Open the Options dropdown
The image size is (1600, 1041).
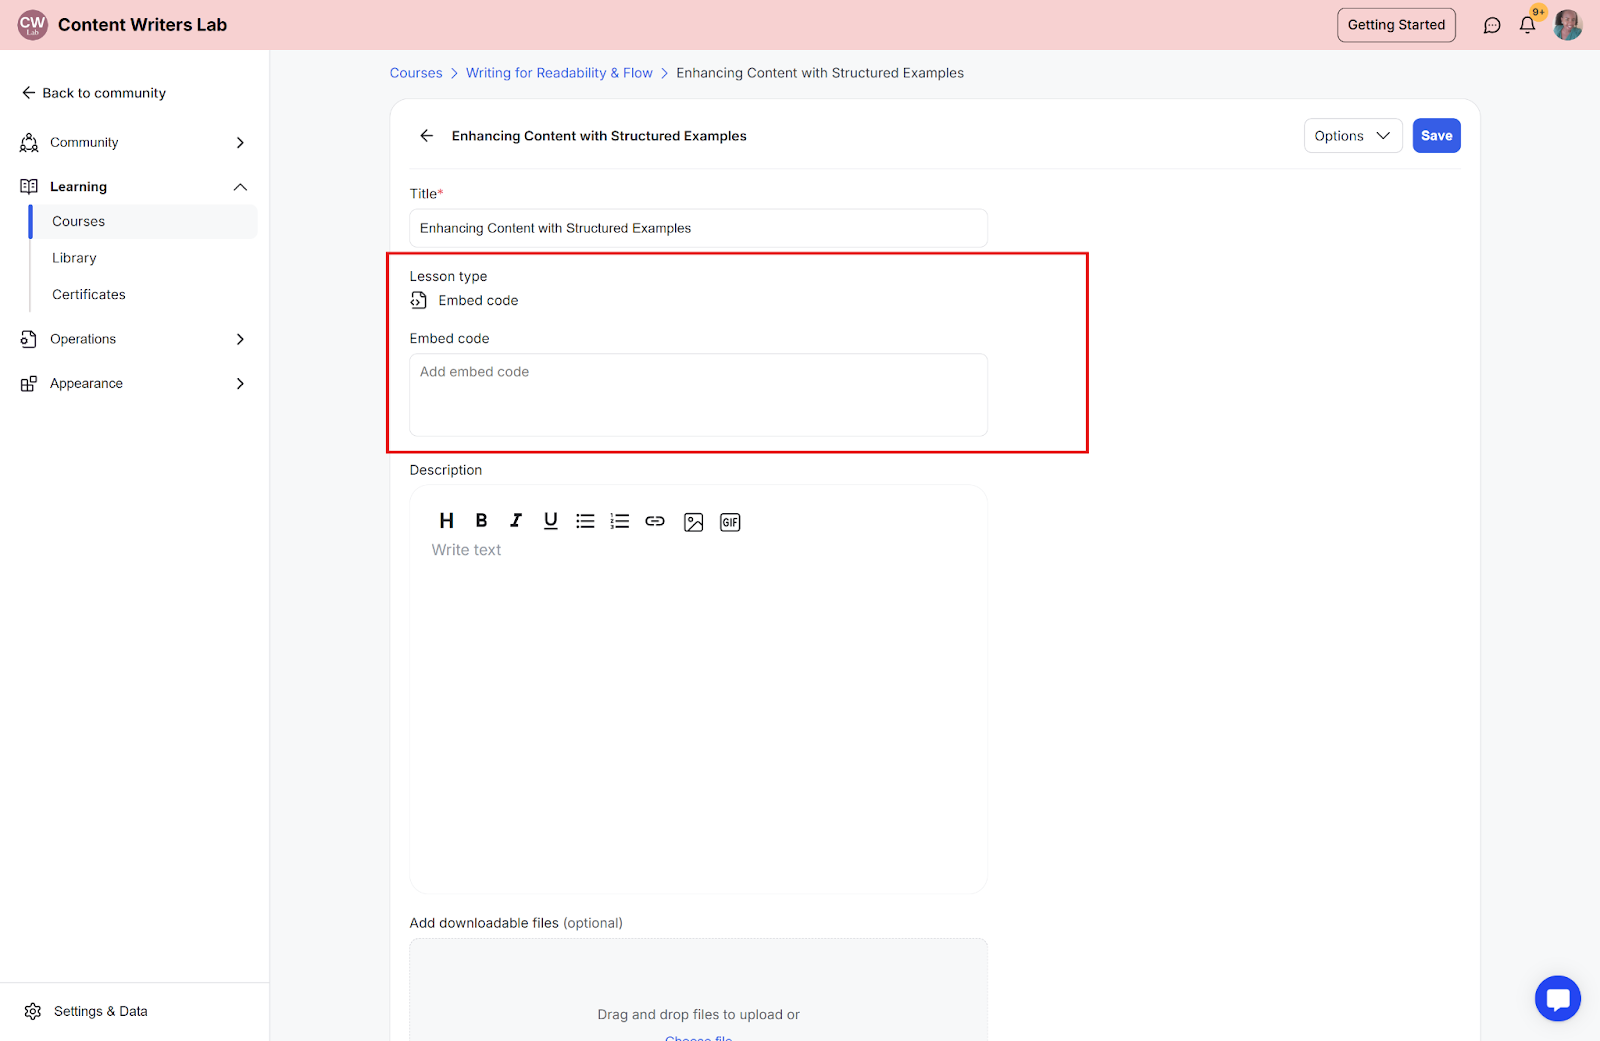[x=1353, y=136]
